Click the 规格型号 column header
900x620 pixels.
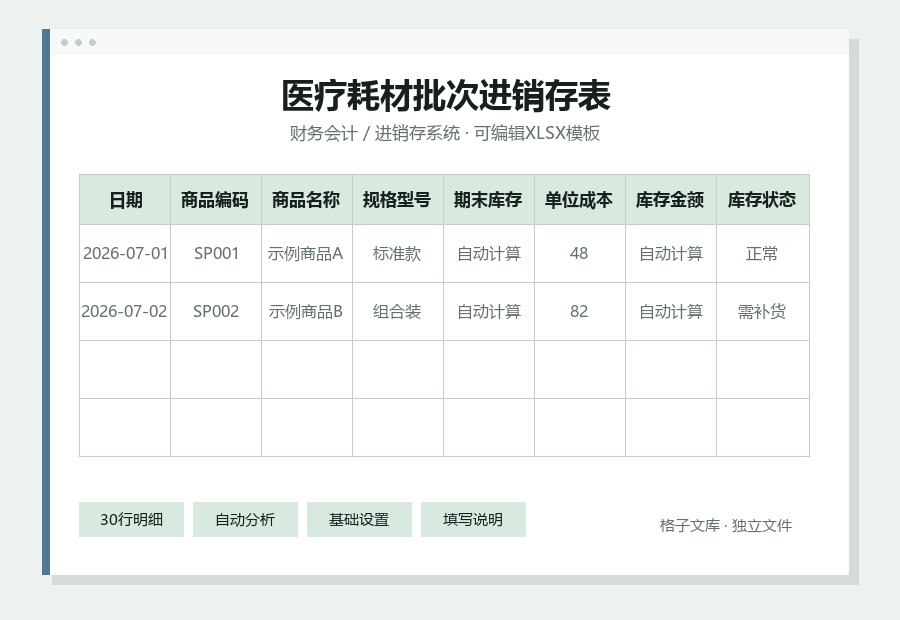click(x=398, y=200)
